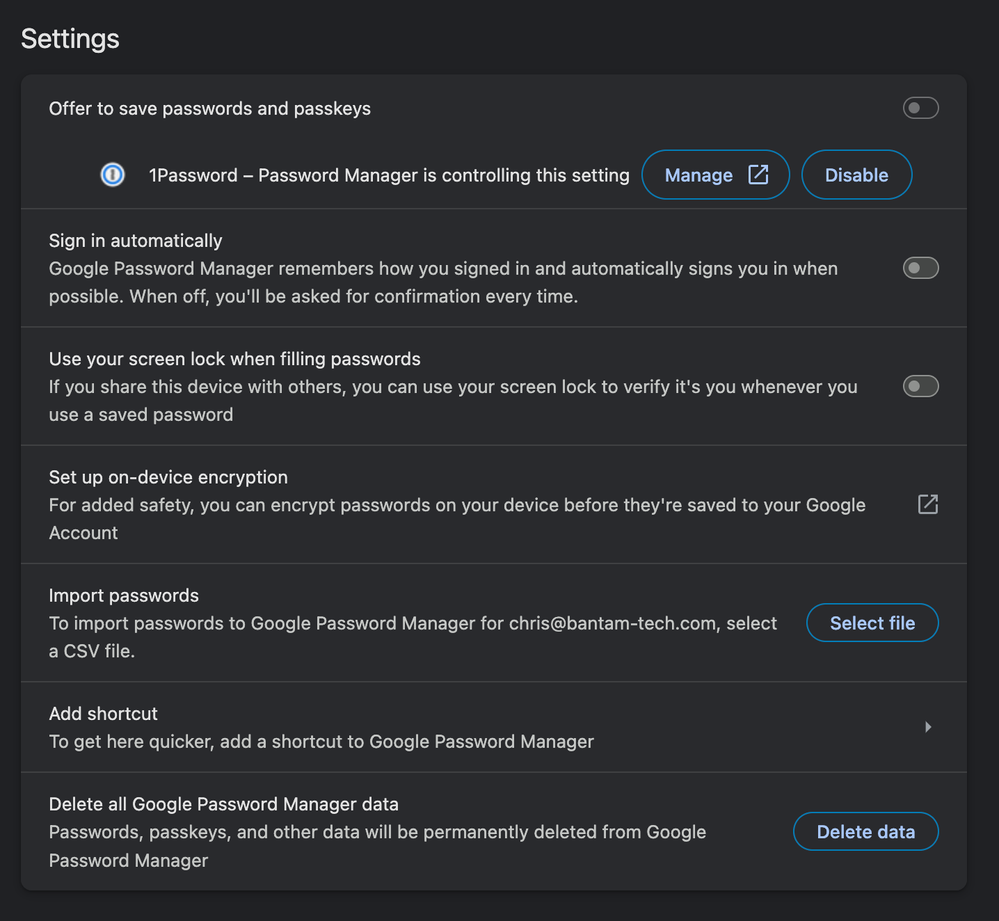The height and width of the screenshot is (921, 999).
Task: Click the 1Password controlling this setting text
Action: point(389,175)
